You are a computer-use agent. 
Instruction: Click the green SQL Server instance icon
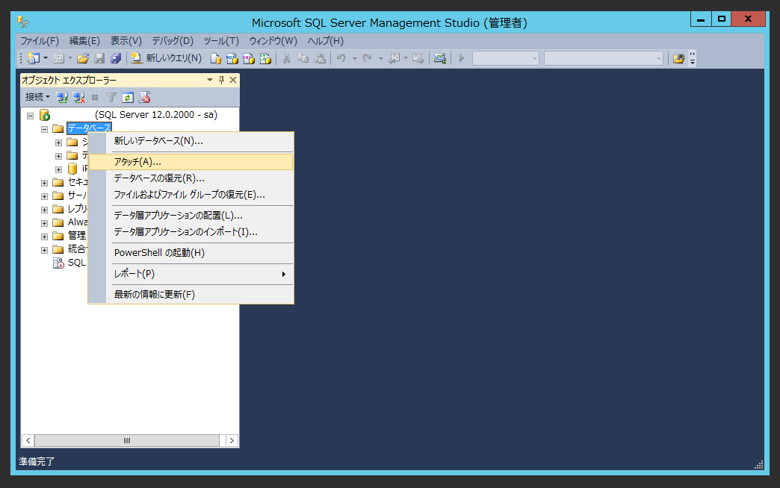click(x=45, y=115)
